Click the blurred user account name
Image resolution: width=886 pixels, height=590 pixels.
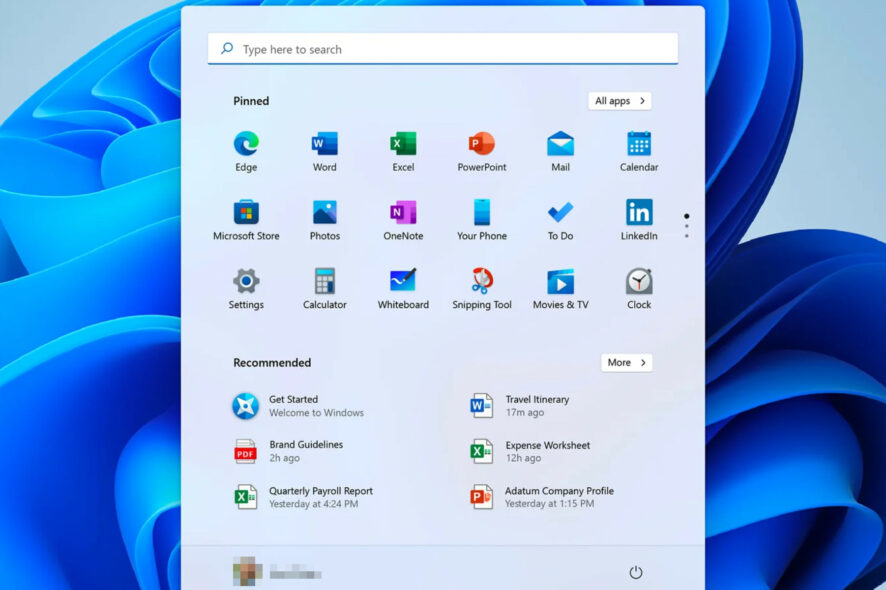(296, 572)
